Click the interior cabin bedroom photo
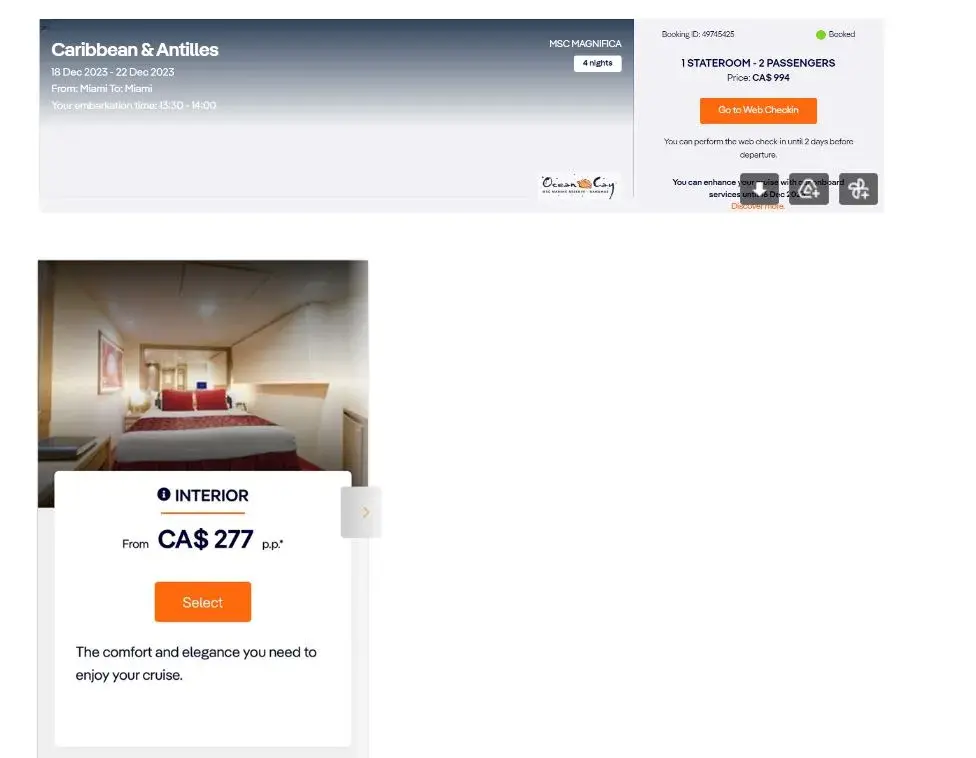The width and height of the screenshot is (976, 758). (203, 366)
